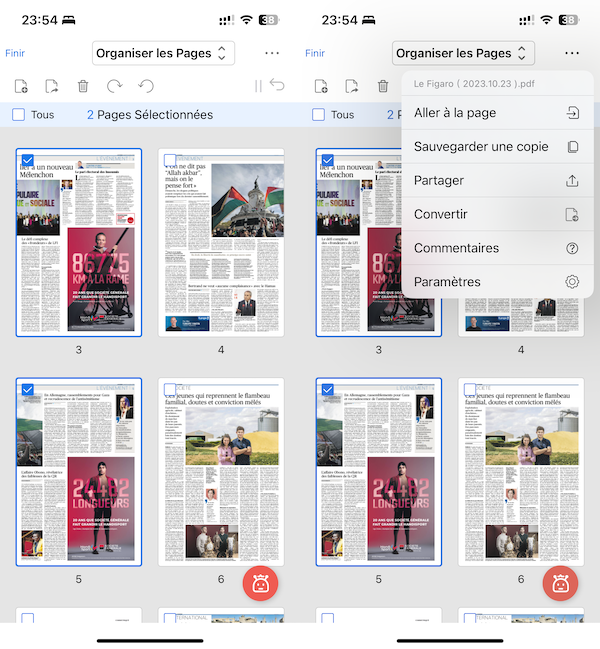Open the red AI robot button in right screen
600x649 pixels.
click(560, 583)
